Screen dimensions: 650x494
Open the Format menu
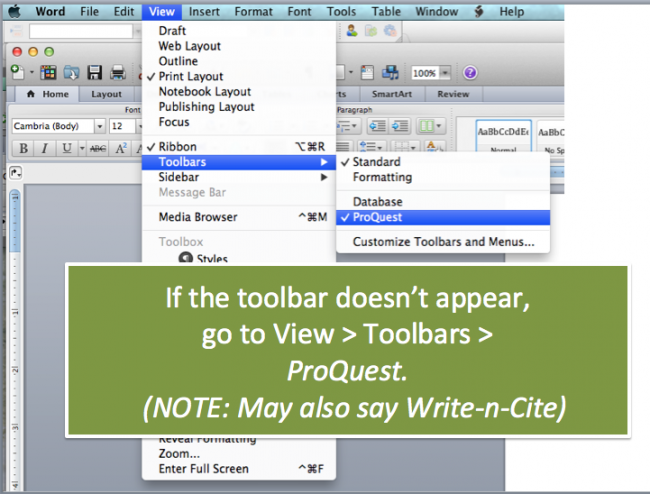(x=254, y=12)
